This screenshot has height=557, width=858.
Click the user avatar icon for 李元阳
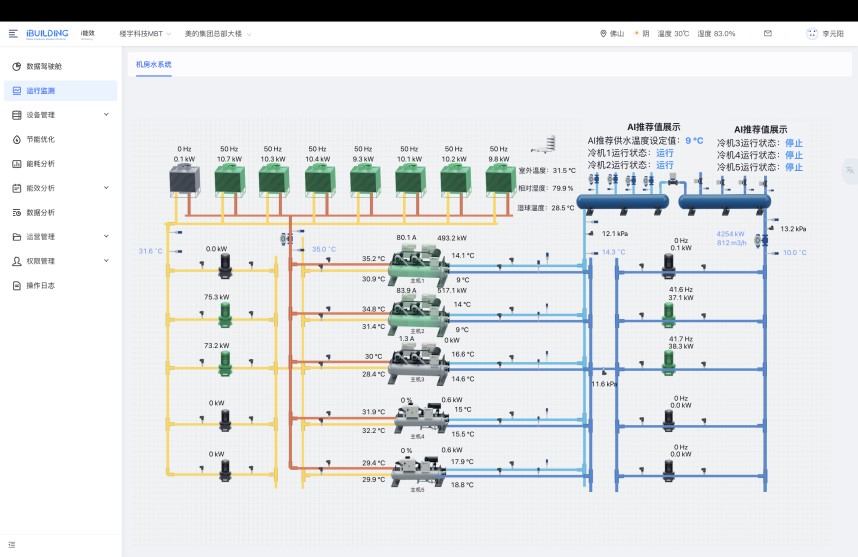pos(812,33)
